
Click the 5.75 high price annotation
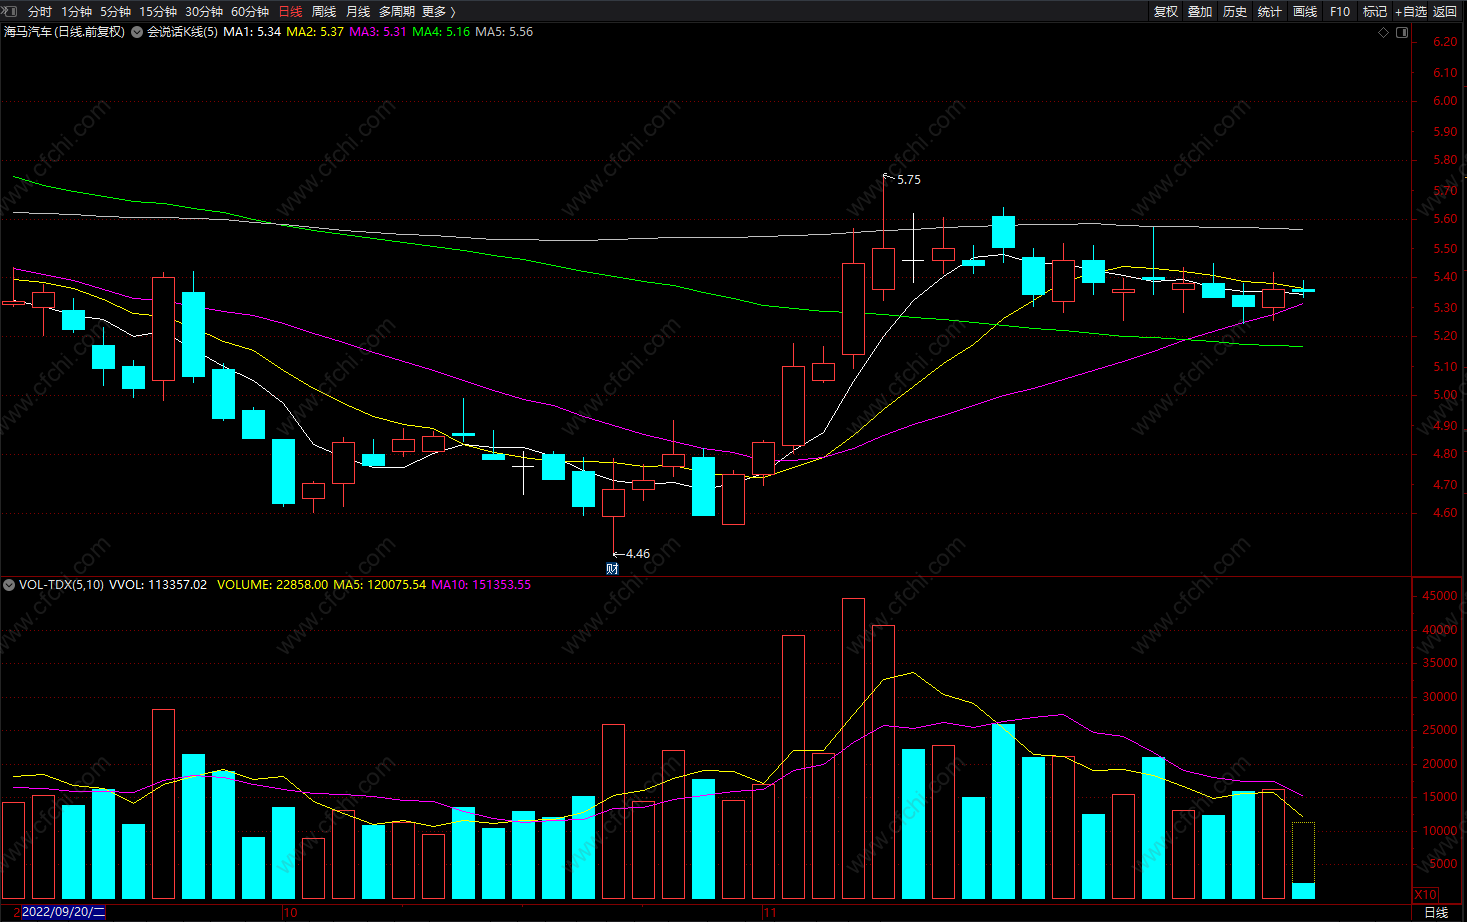click(909, 180)
